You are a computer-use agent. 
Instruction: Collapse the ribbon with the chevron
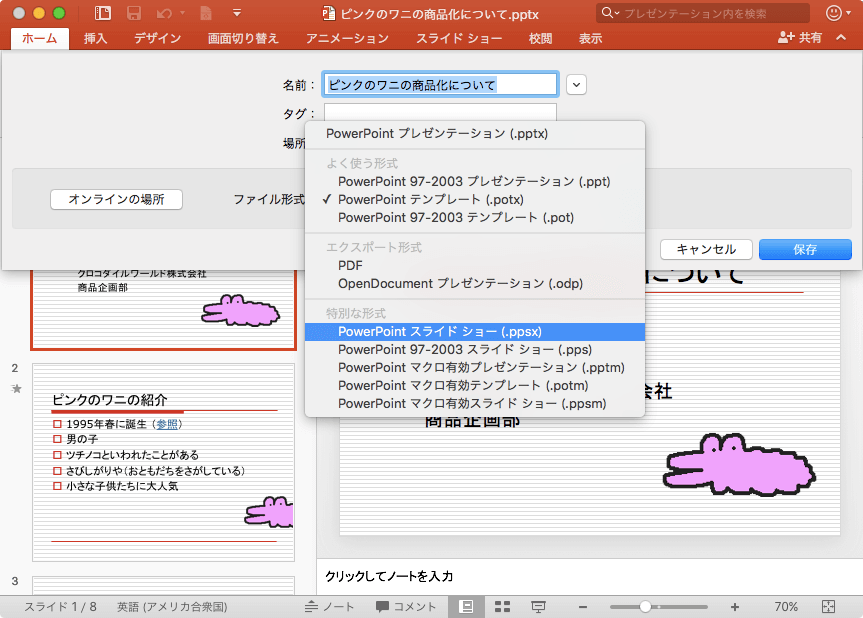[x=841, y=37]
